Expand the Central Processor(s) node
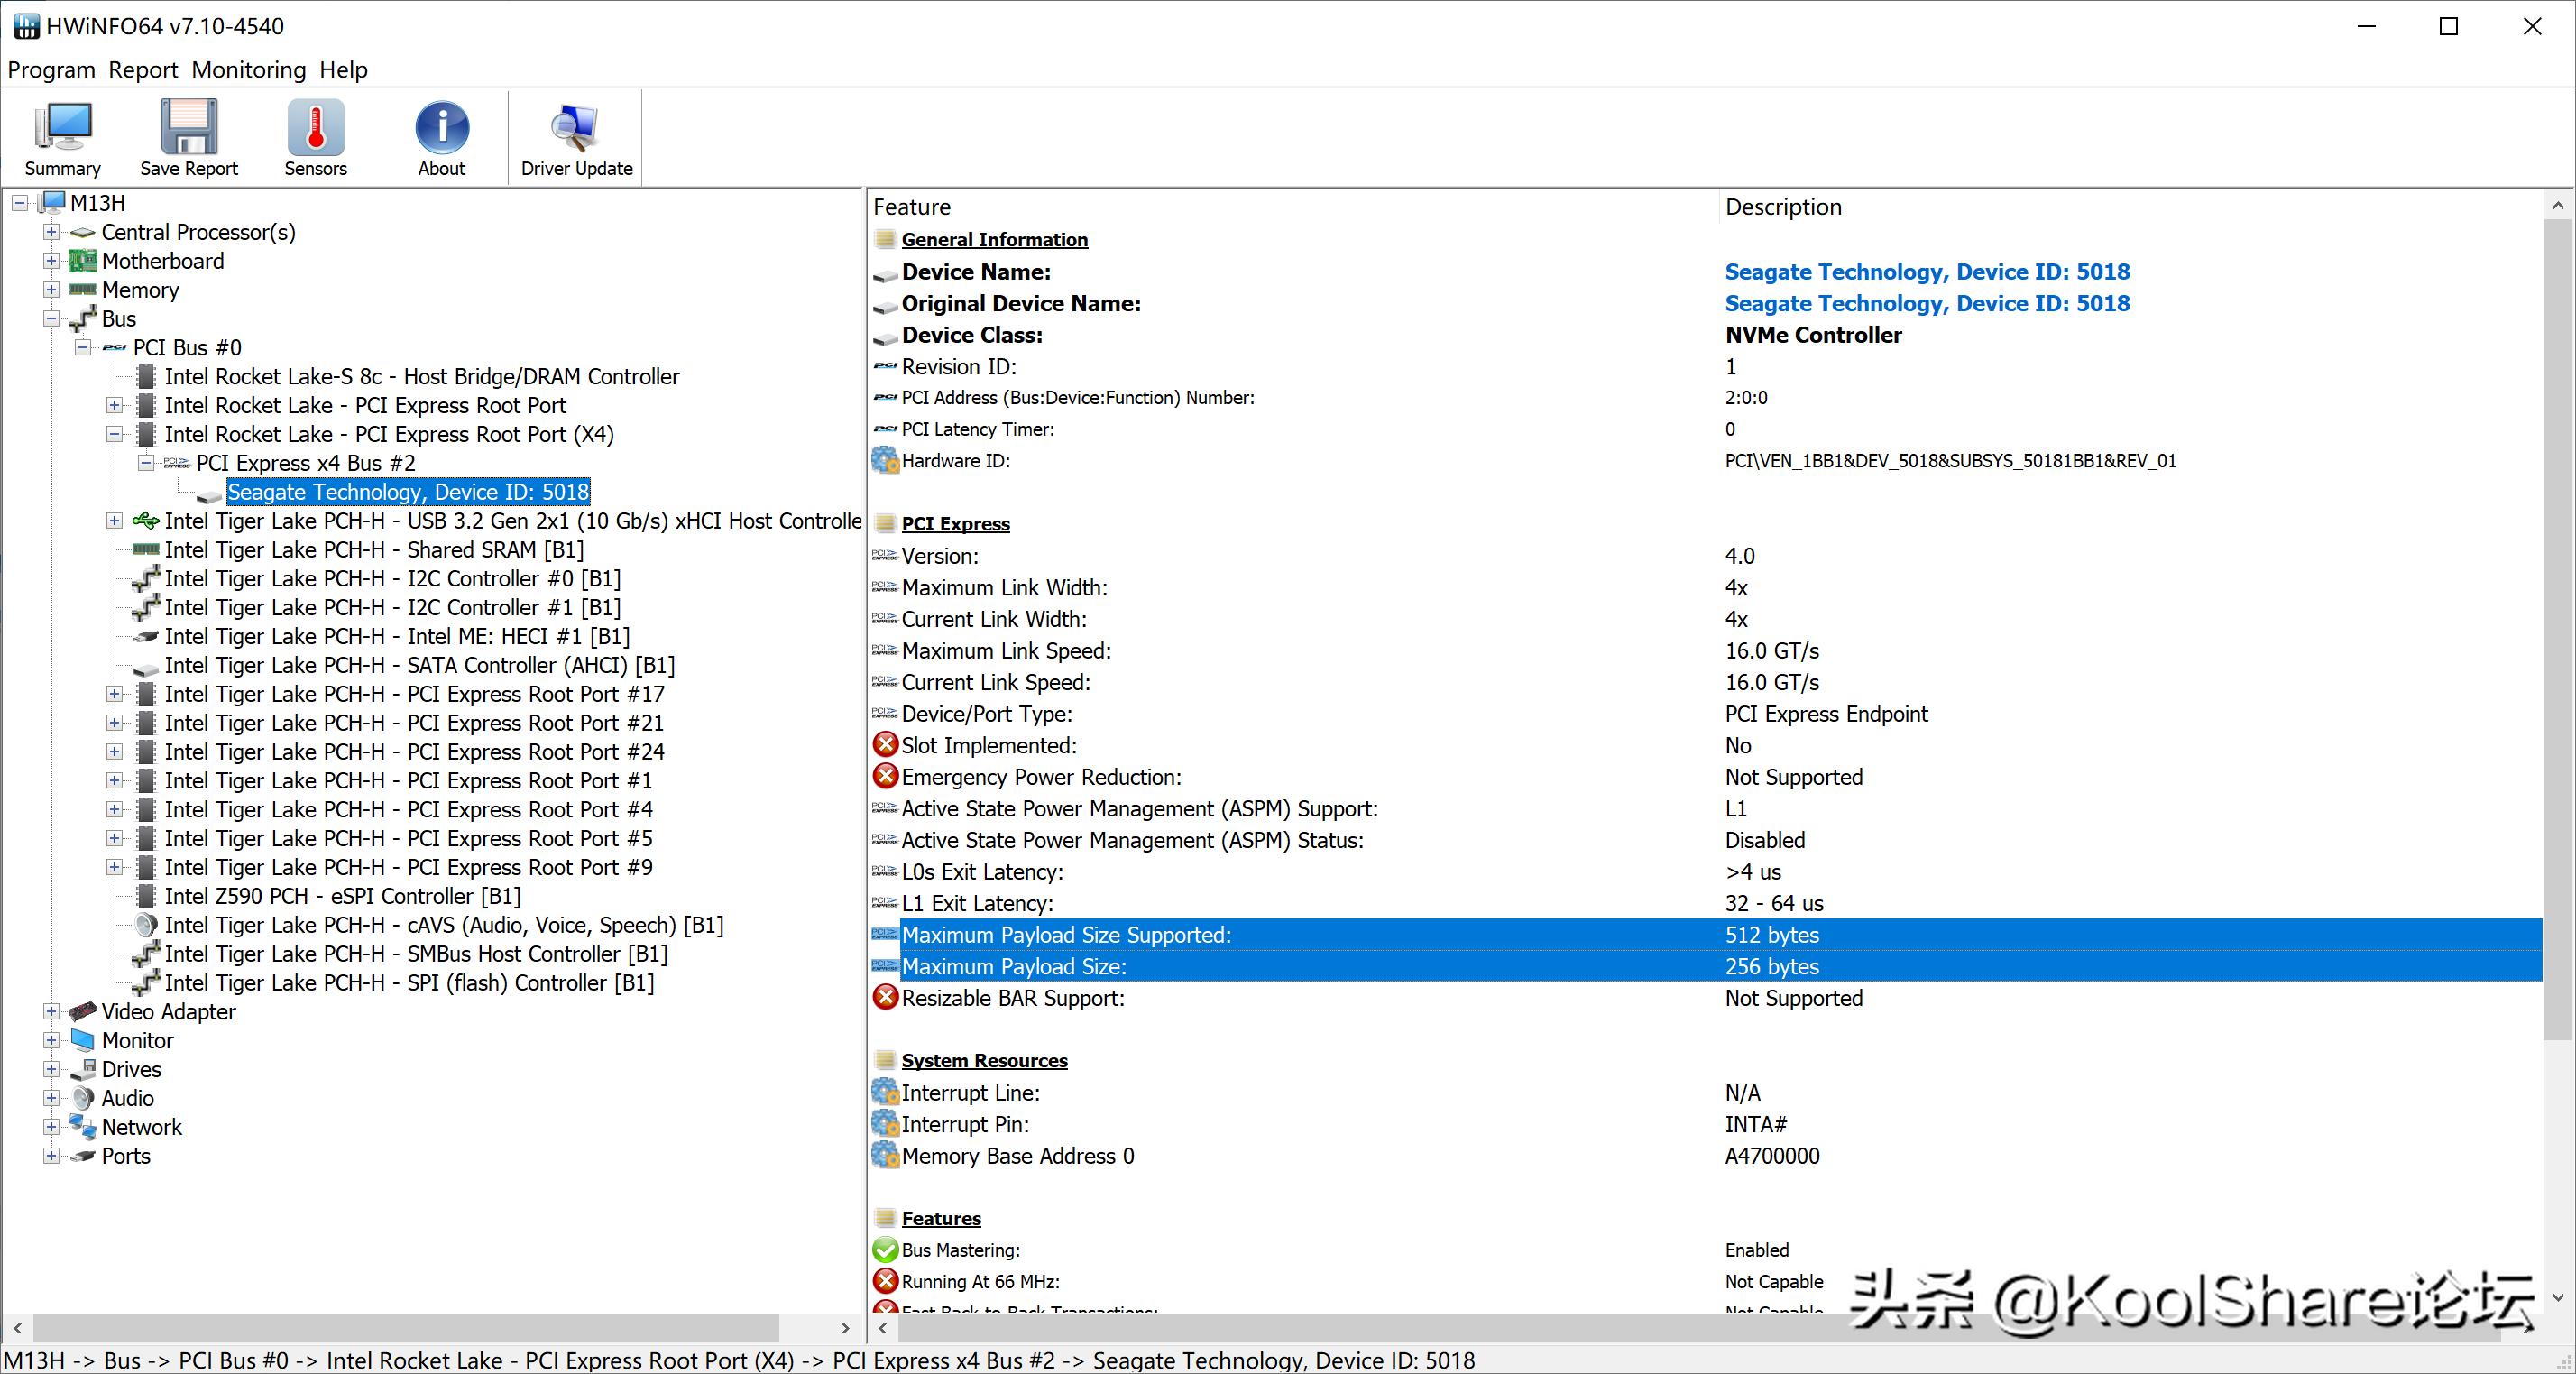2576x1374 pixels. [51, 232]
